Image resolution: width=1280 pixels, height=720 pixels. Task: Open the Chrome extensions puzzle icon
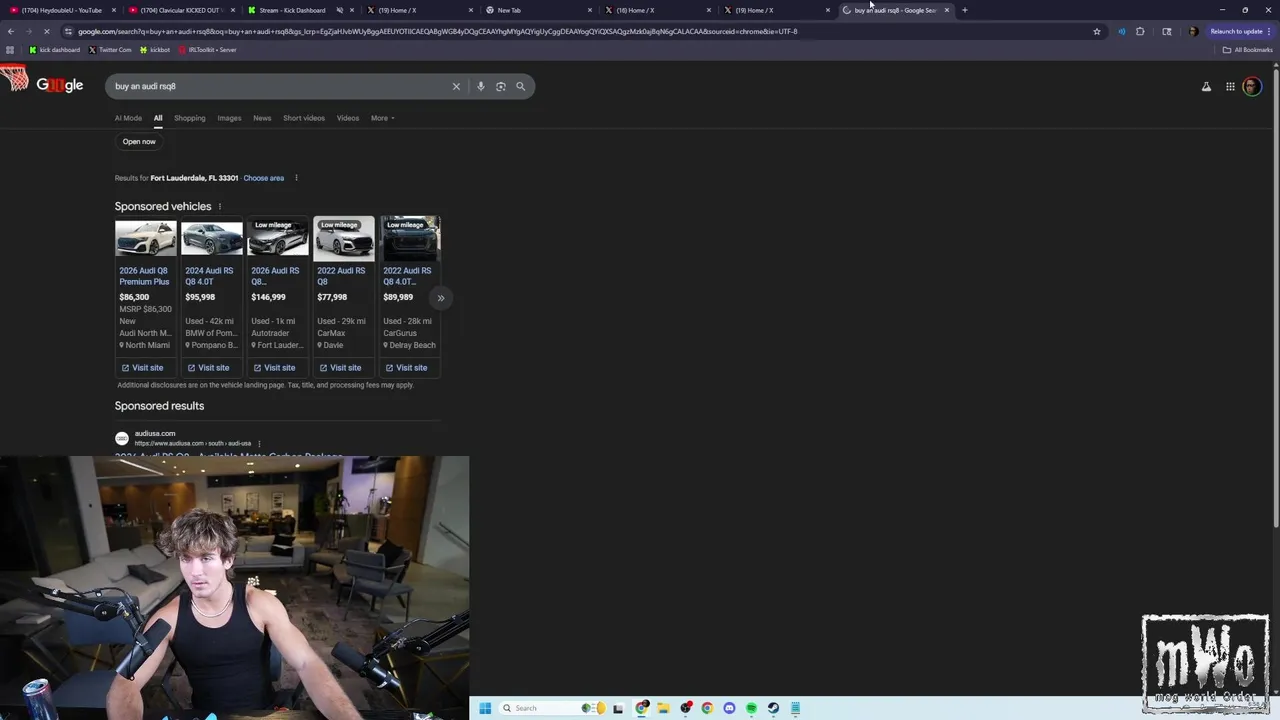[x=1140, y=31]
